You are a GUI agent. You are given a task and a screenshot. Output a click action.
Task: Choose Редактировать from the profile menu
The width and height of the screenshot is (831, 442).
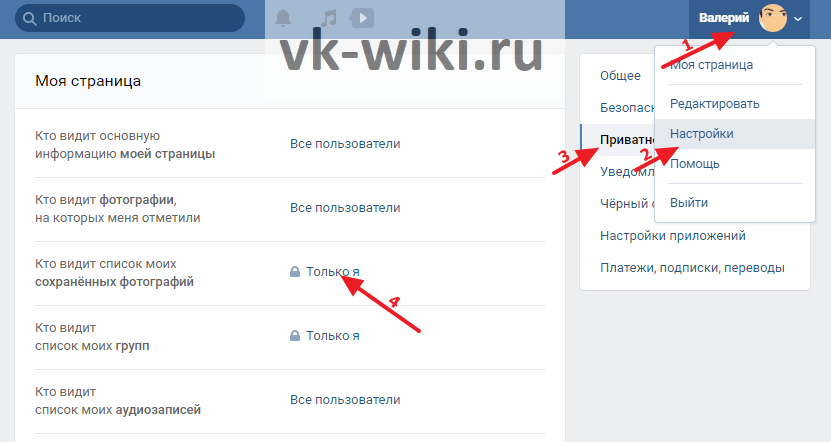point(735,104)
